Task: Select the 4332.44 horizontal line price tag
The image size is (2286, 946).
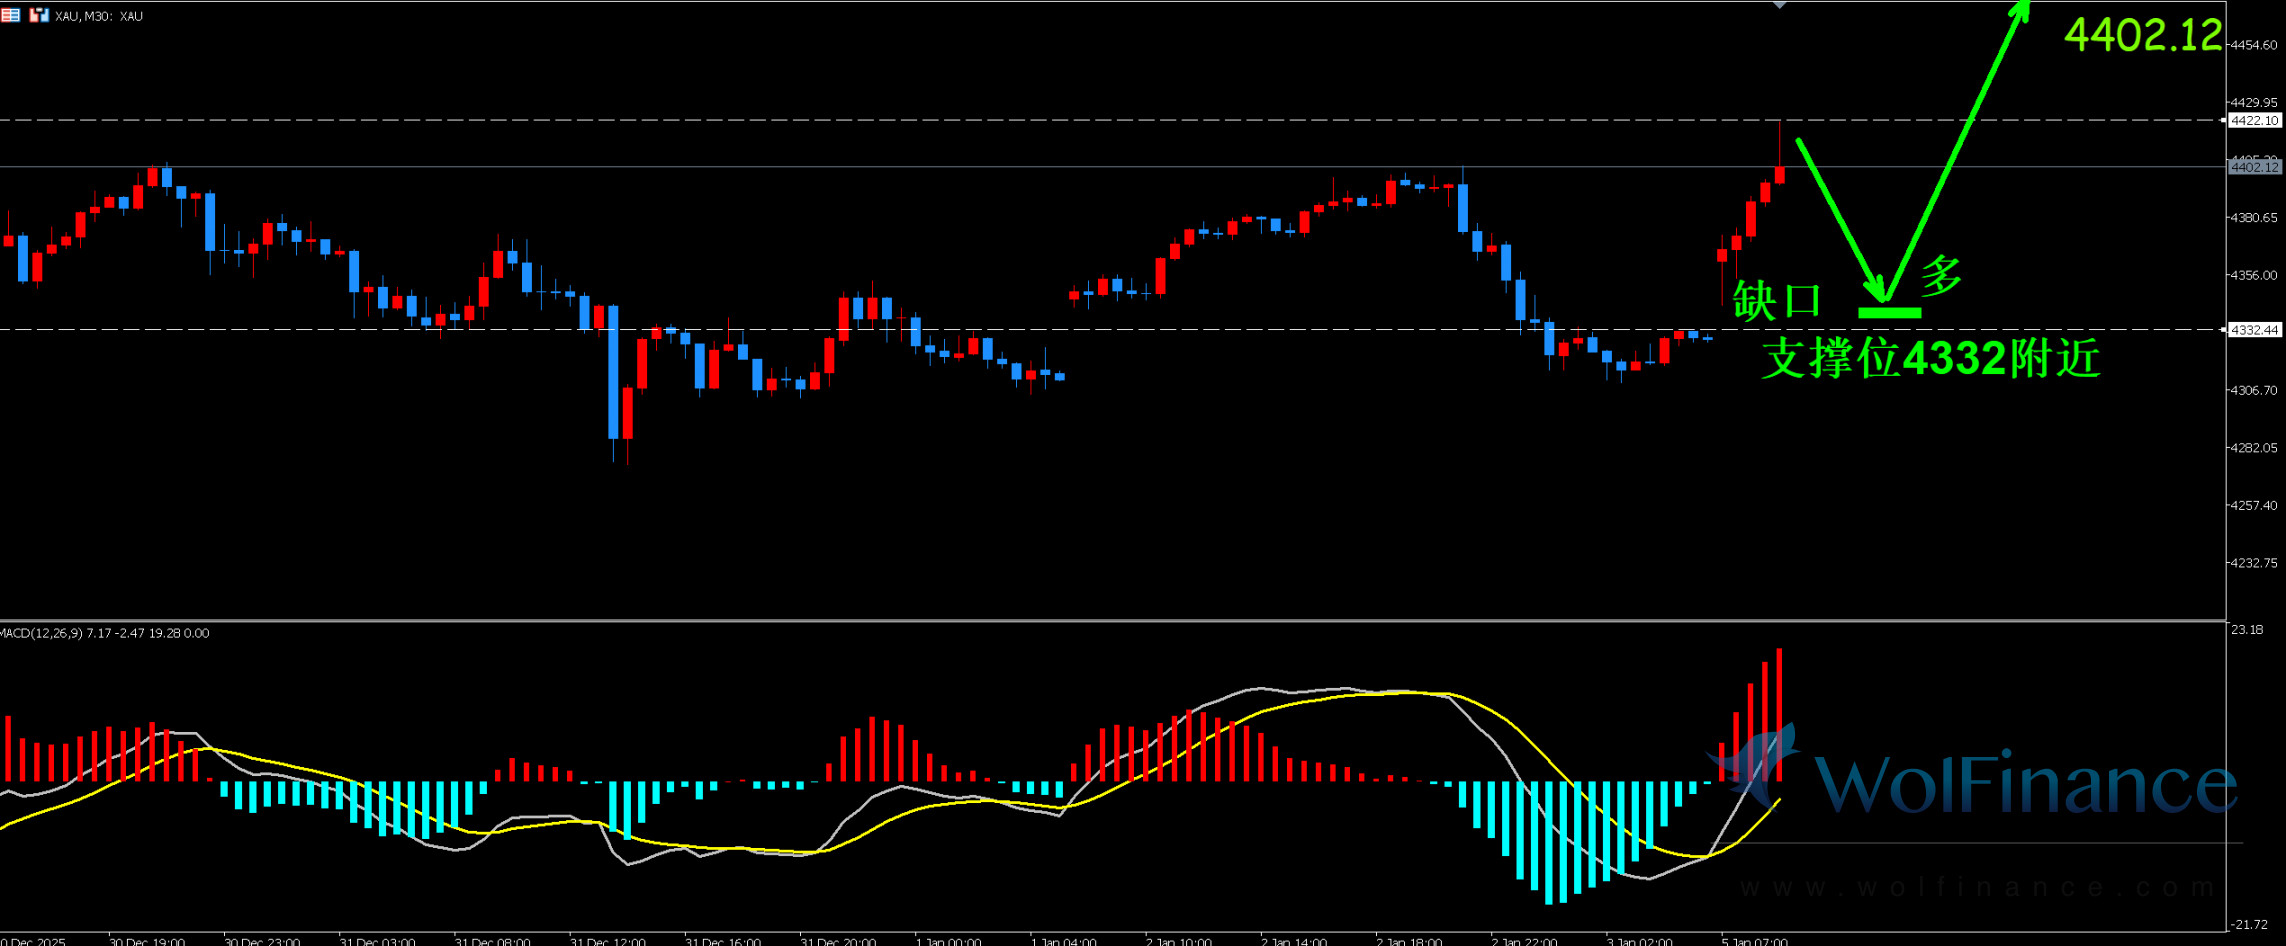Action: (2254, 330)
